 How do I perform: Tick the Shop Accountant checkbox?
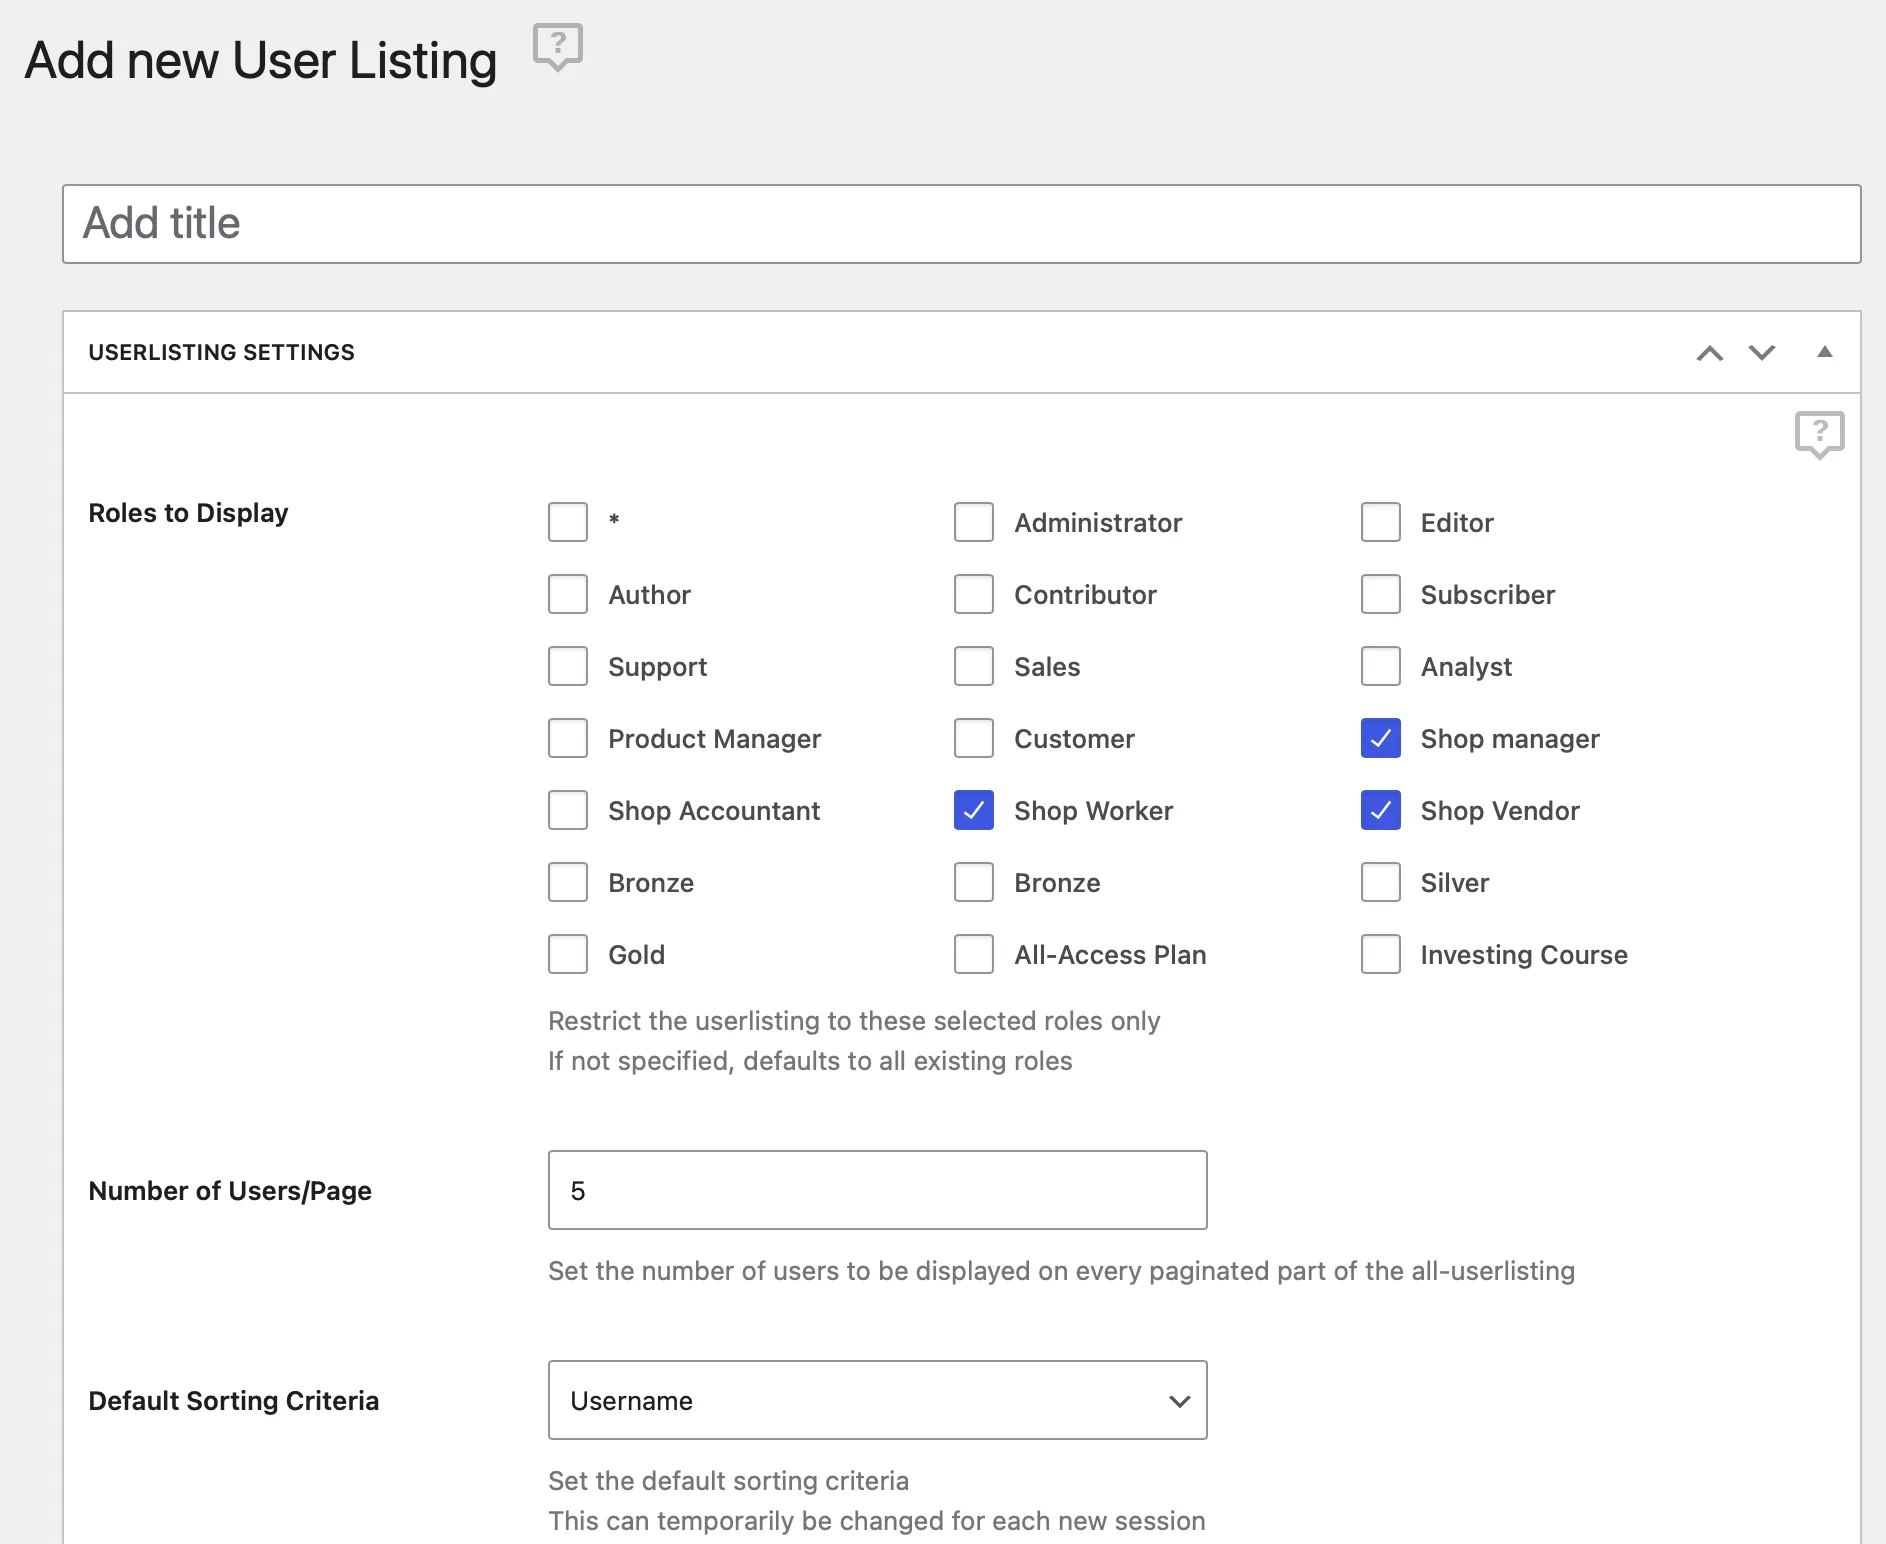point(568,810)
